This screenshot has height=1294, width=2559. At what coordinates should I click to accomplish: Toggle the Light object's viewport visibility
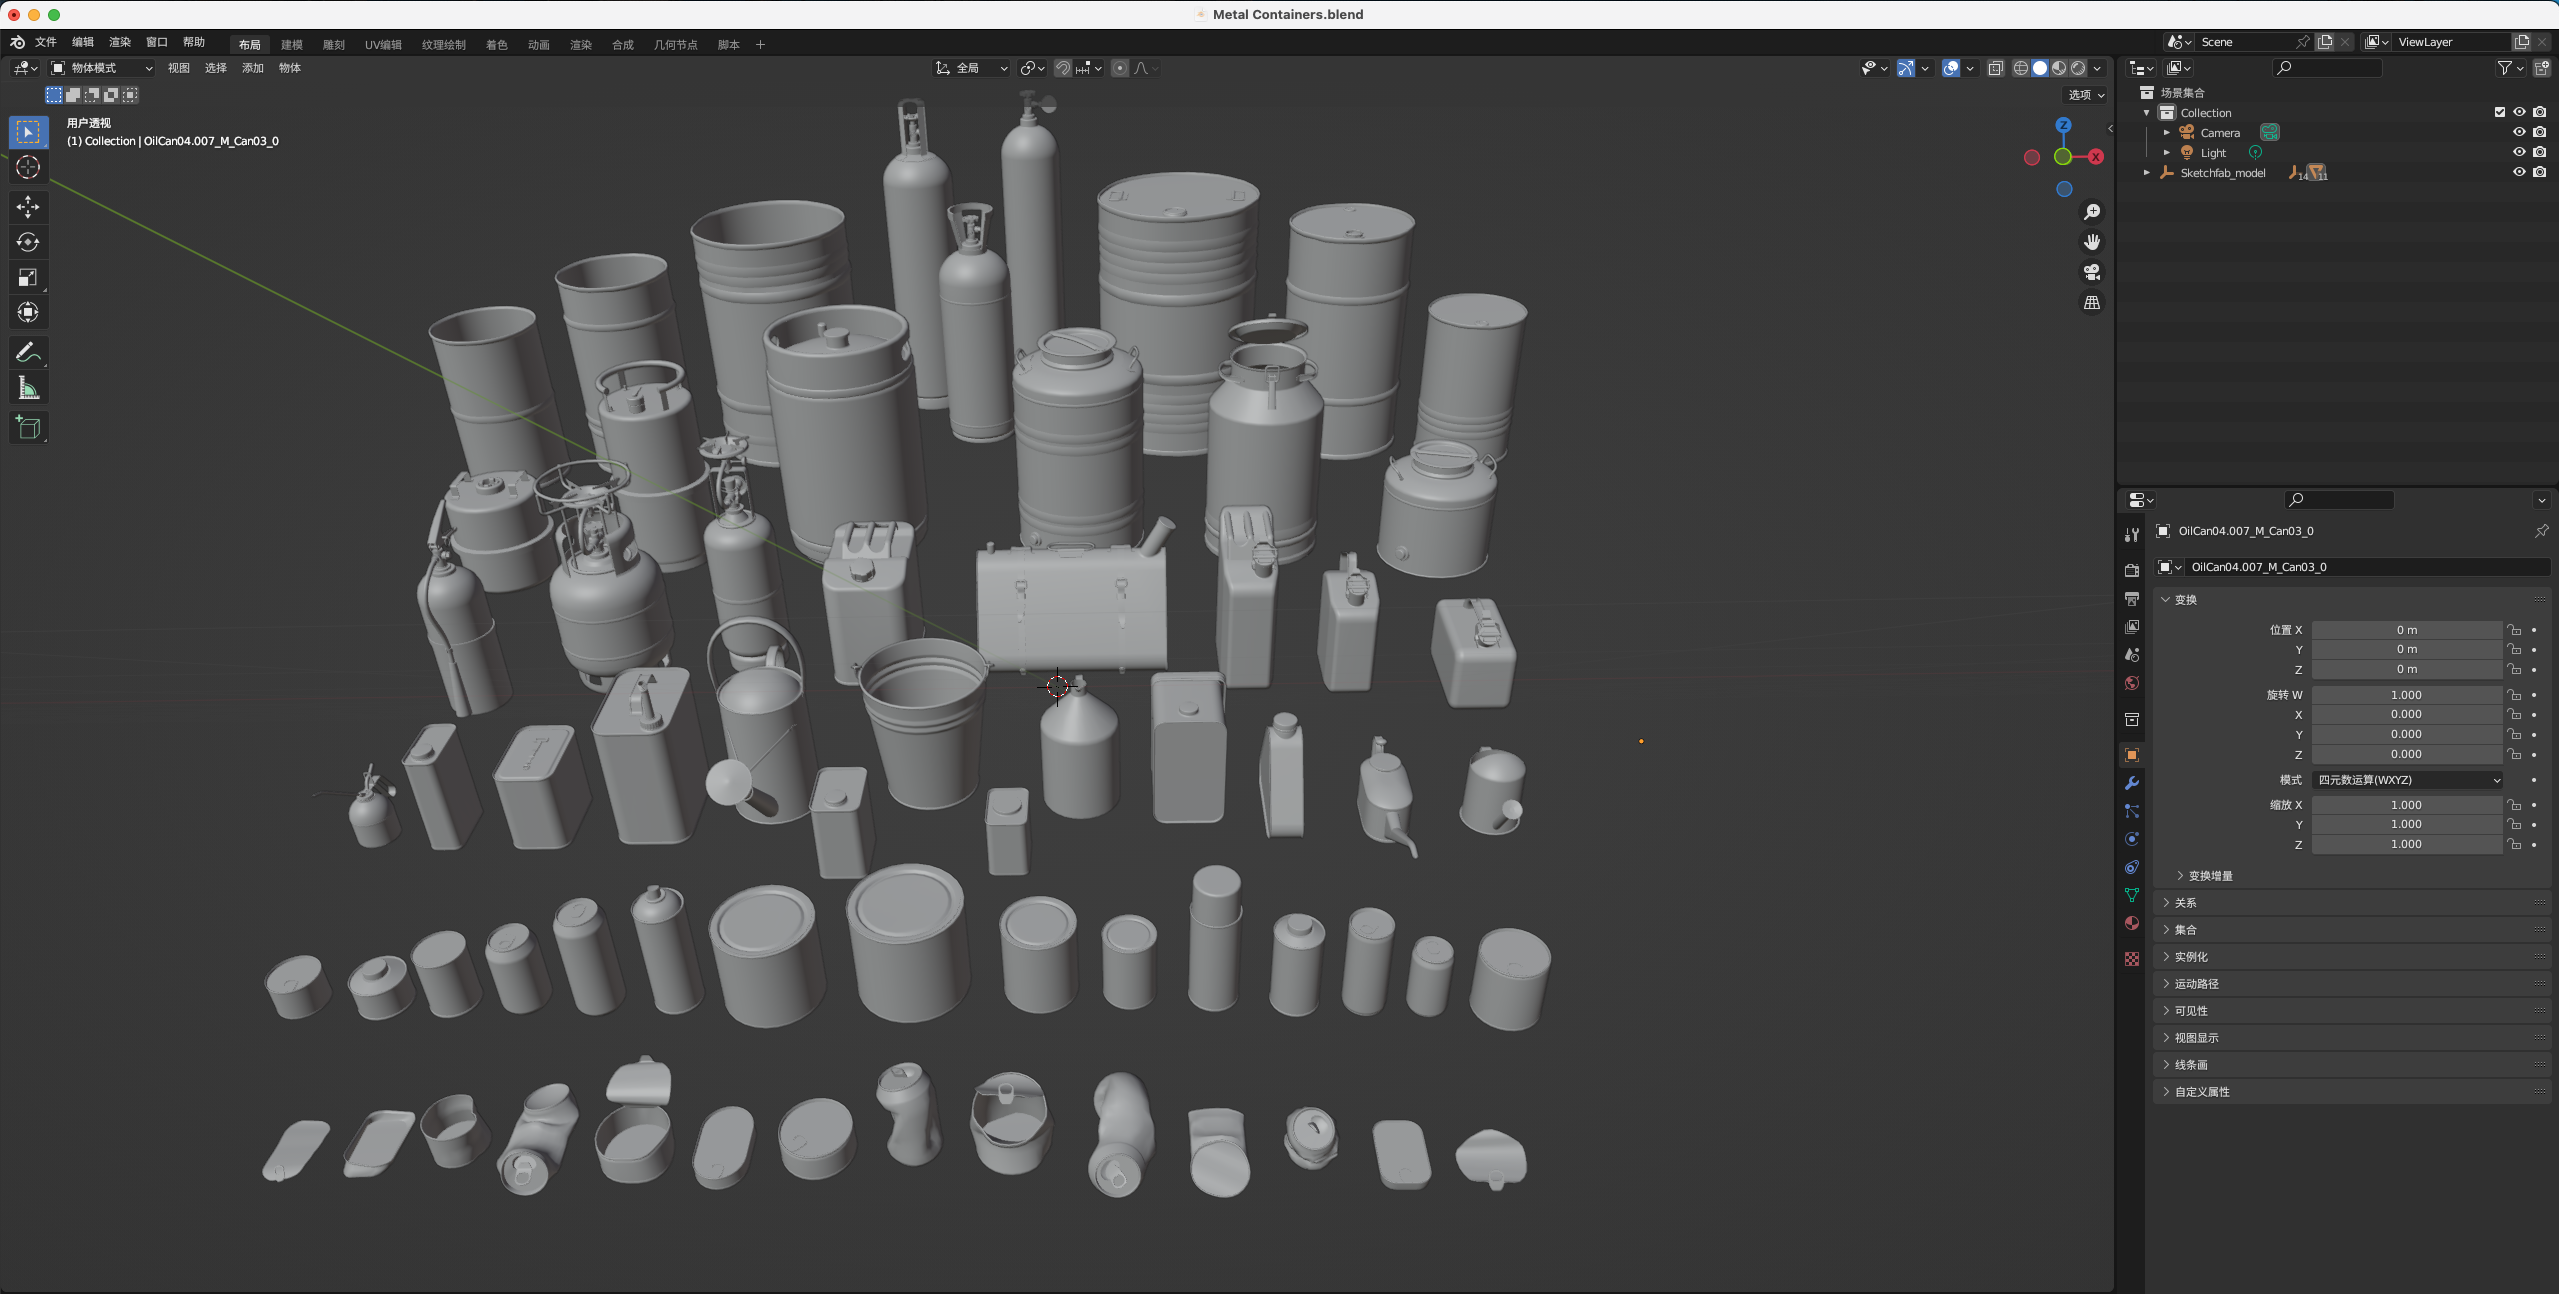tap(2519, 152)
